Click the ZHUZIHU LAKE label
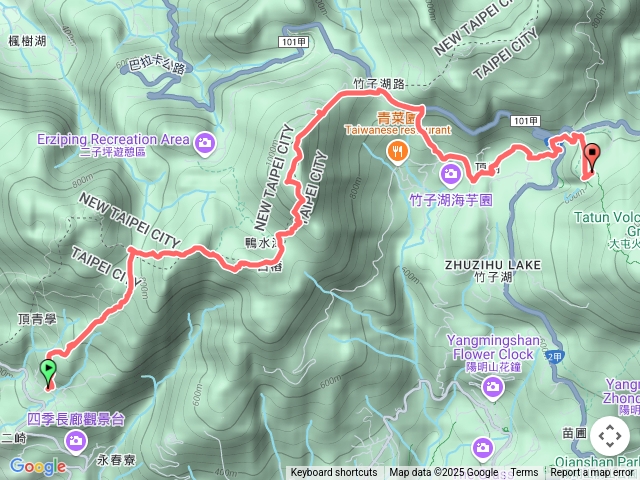The image size is (640, 480). pos(493,265)
